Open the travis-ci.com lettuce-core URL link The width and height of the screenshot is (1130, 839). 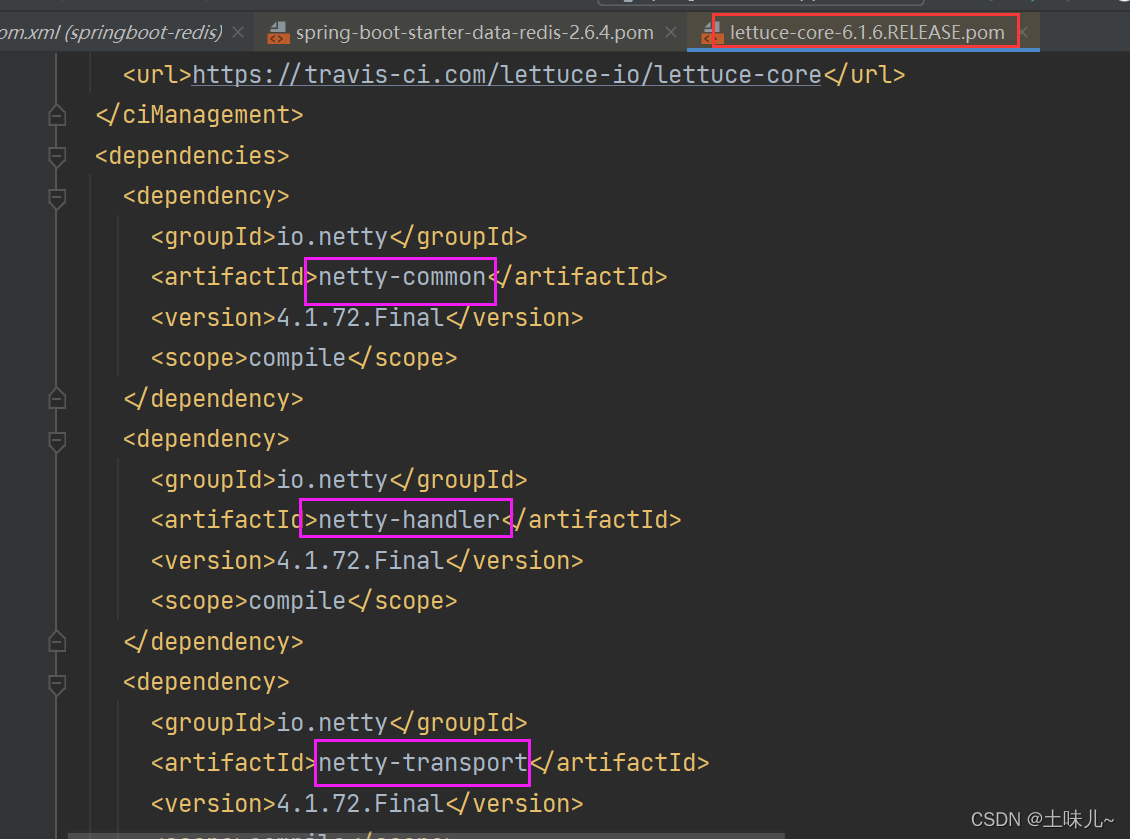tap(507, 74)
